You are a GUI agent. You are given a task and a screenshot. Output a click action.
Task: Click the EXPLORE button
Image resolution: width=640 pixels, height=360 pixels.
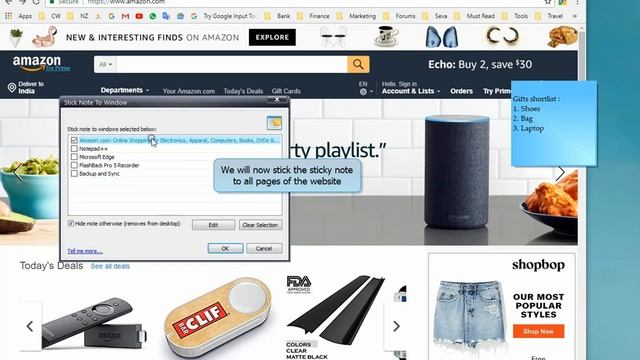point(272,37)
